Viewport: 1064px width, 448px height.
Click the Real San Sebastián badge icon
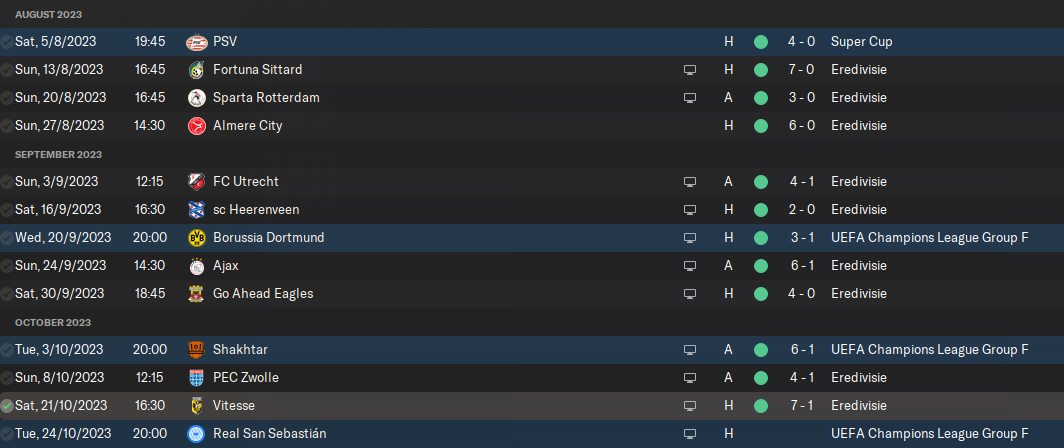point(196,434)
